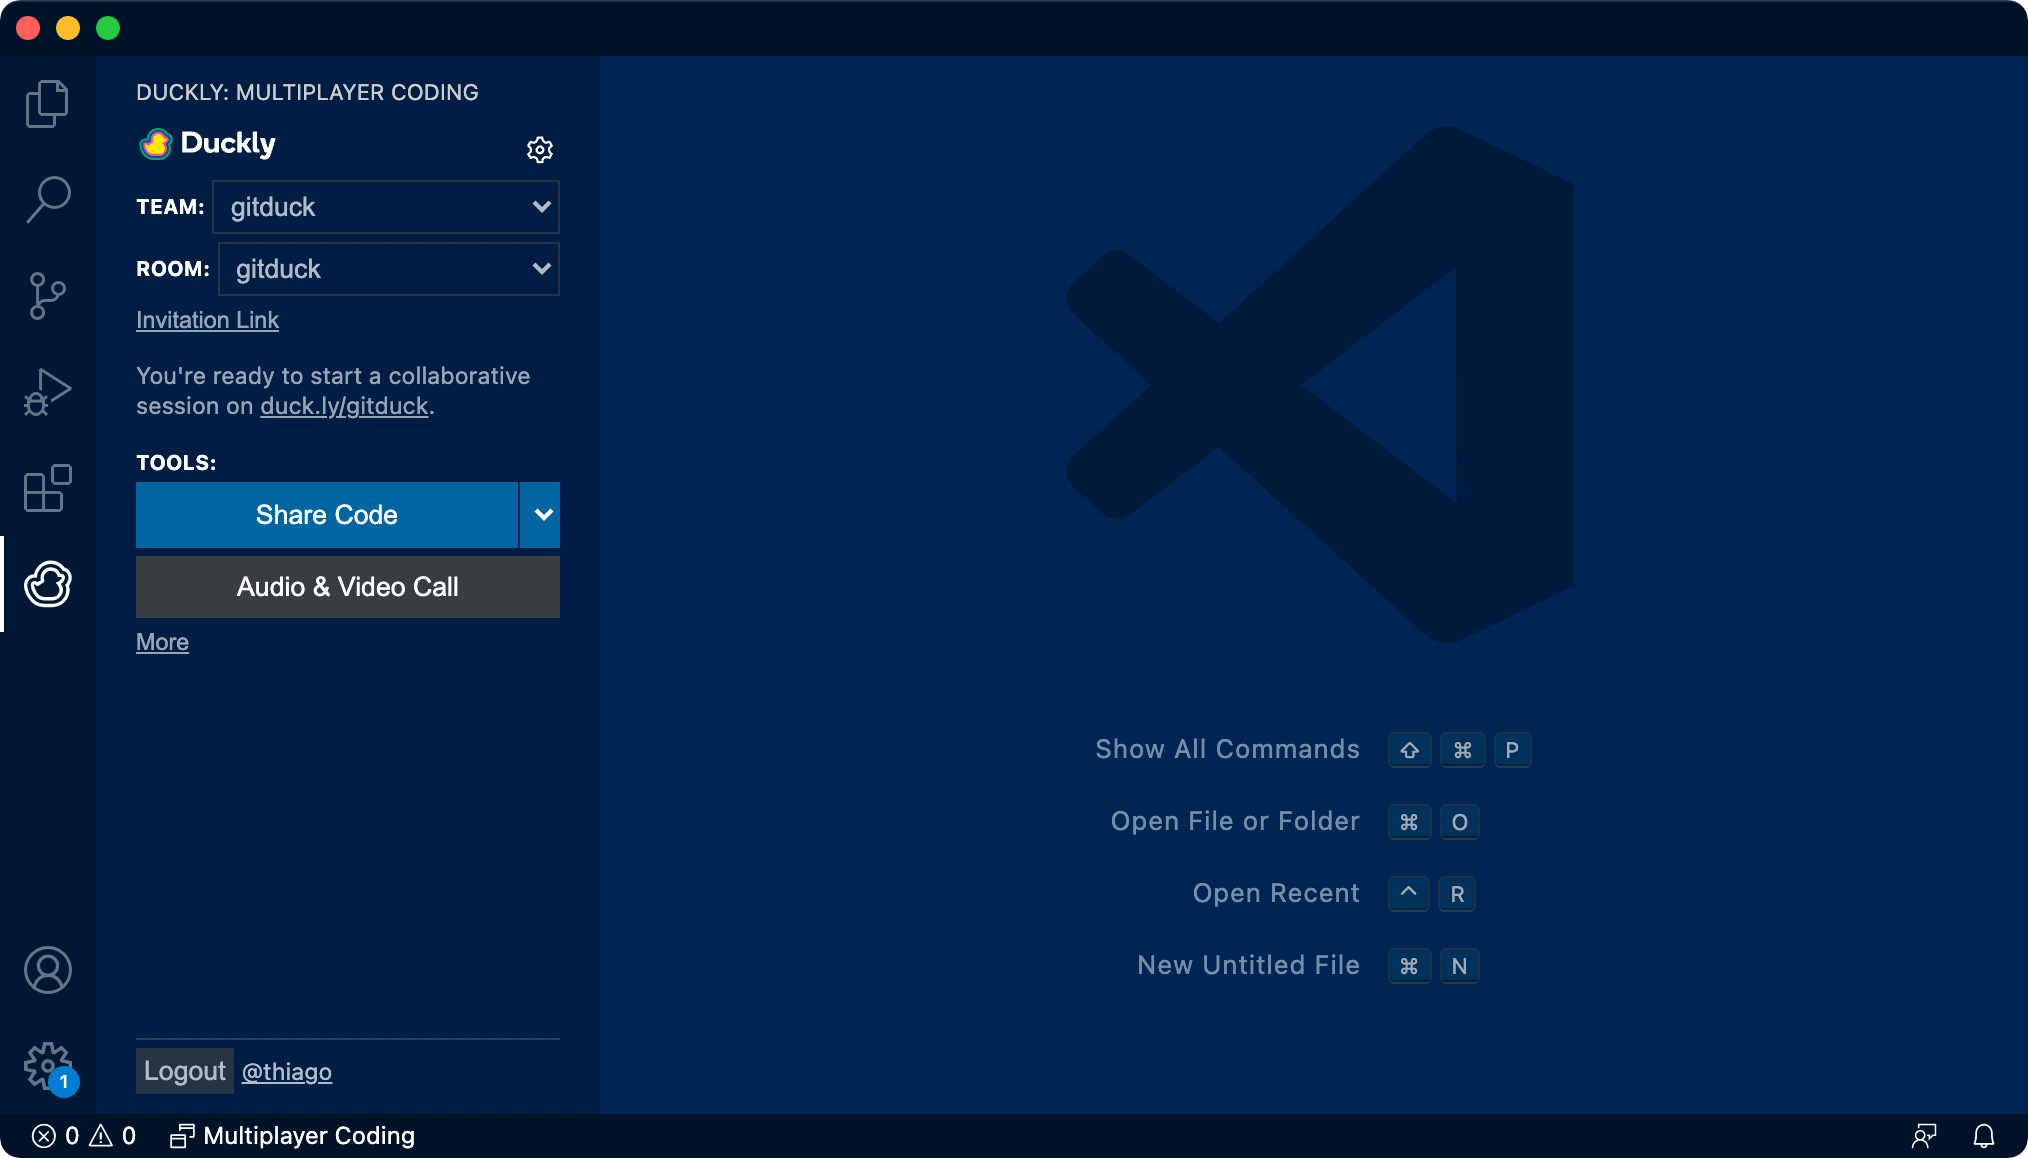2028x1158 pixels.
Task: Click the Duckly multiplayer coding icon
Action: (49, 582)
